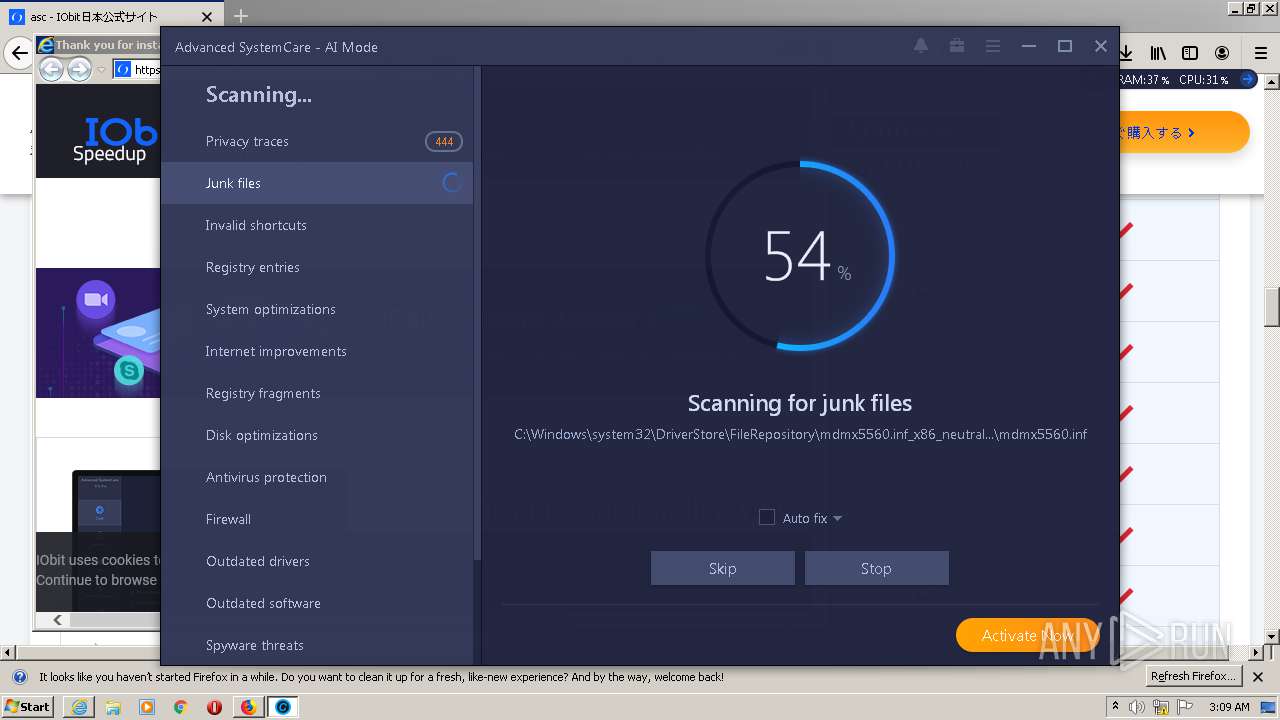Click the Firefox downloads arrow icon

[1126, 53]
